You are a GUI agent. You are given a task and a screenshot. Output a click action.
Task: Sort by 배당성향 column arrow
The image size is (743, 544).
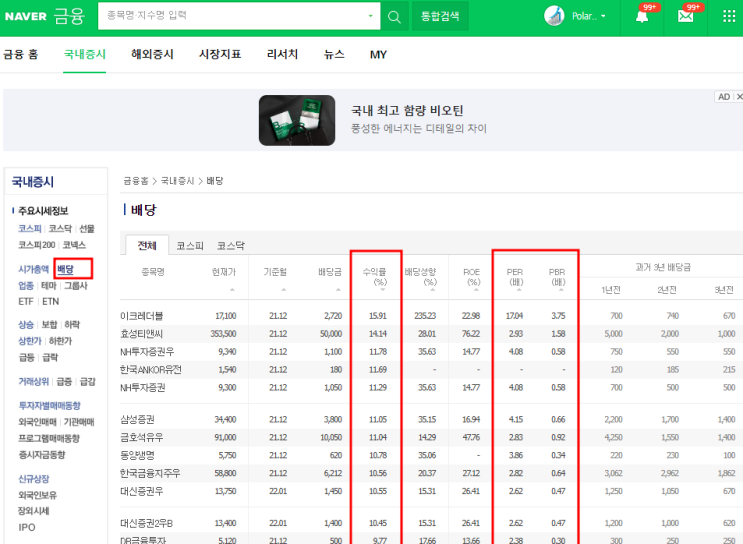(432, 290)
